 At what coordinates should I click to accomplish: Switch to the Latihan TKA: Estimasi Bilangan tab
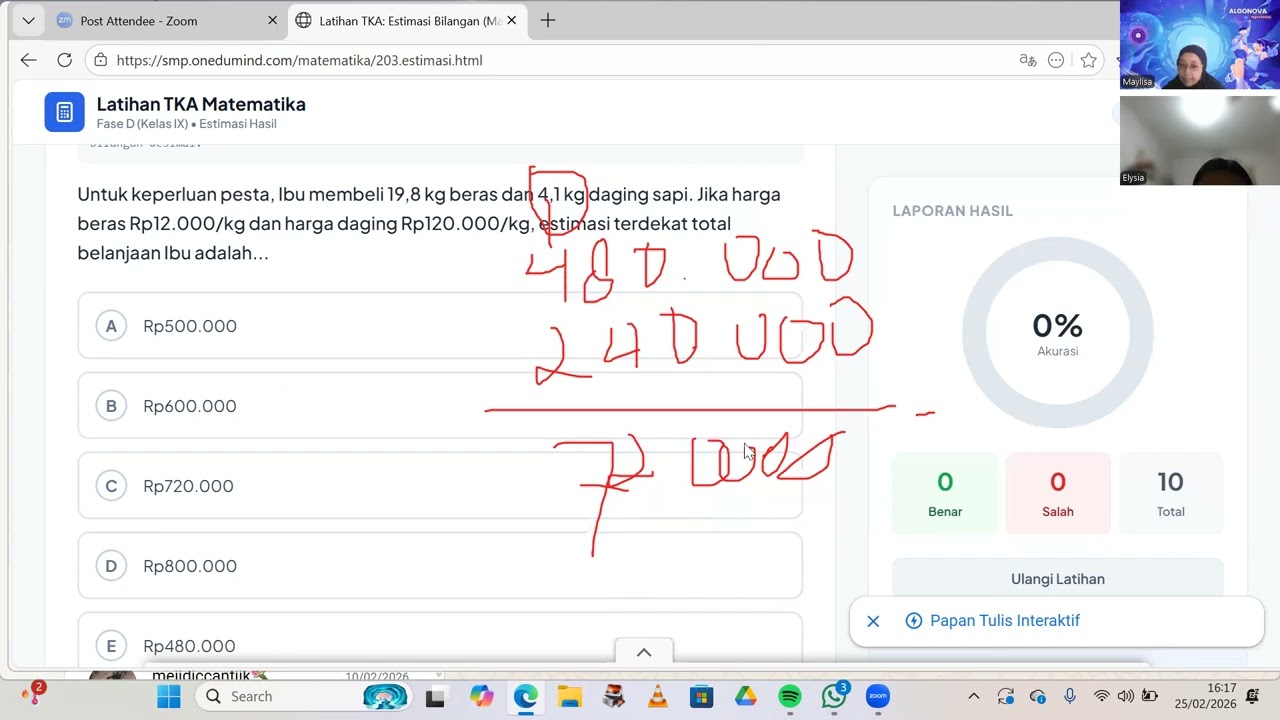[x=410, y=21]
